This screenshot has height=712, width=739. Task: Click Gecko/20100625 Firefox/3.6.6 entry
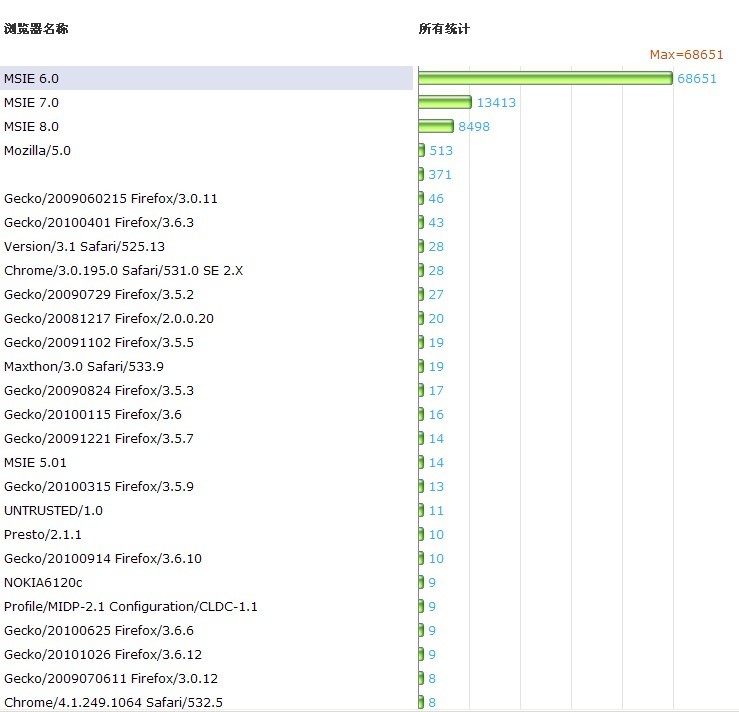[x=99, y=631]
